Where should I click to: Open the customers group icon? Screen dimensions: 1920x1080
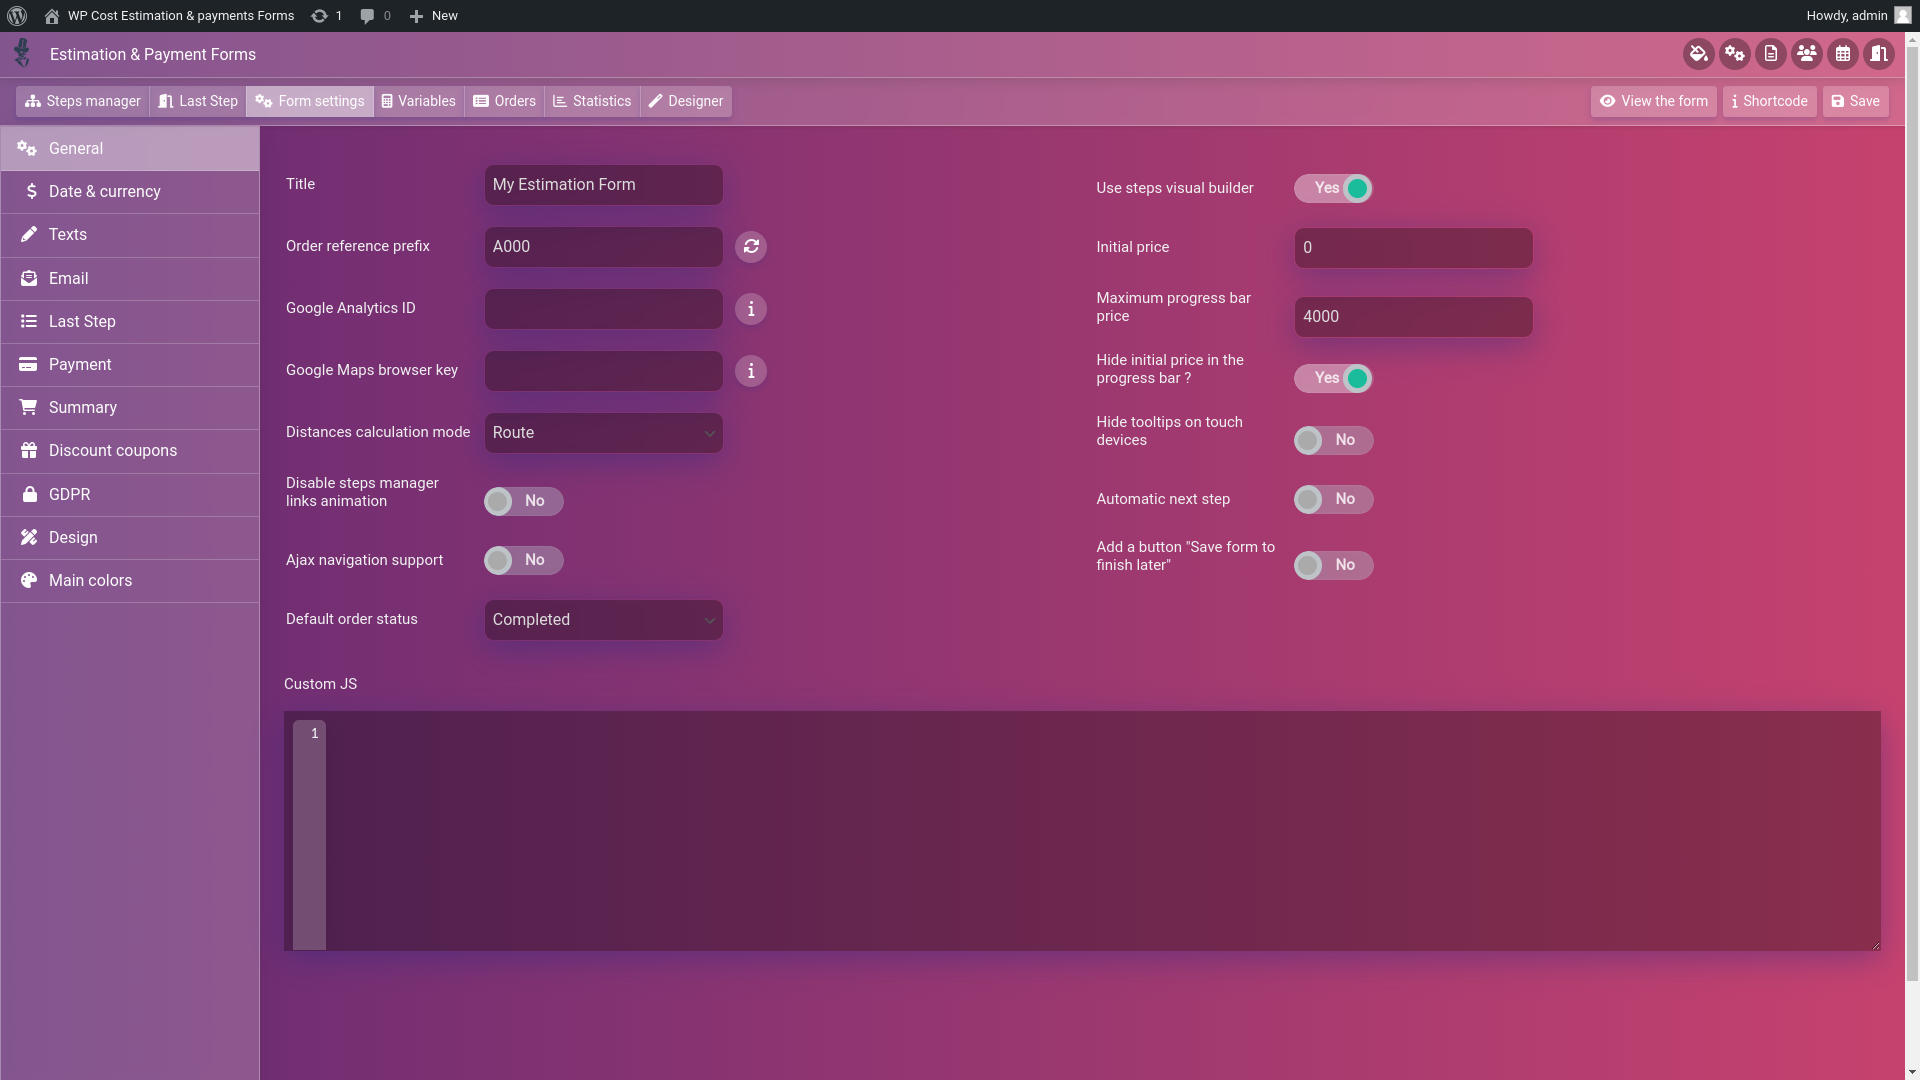point(1806,54)
